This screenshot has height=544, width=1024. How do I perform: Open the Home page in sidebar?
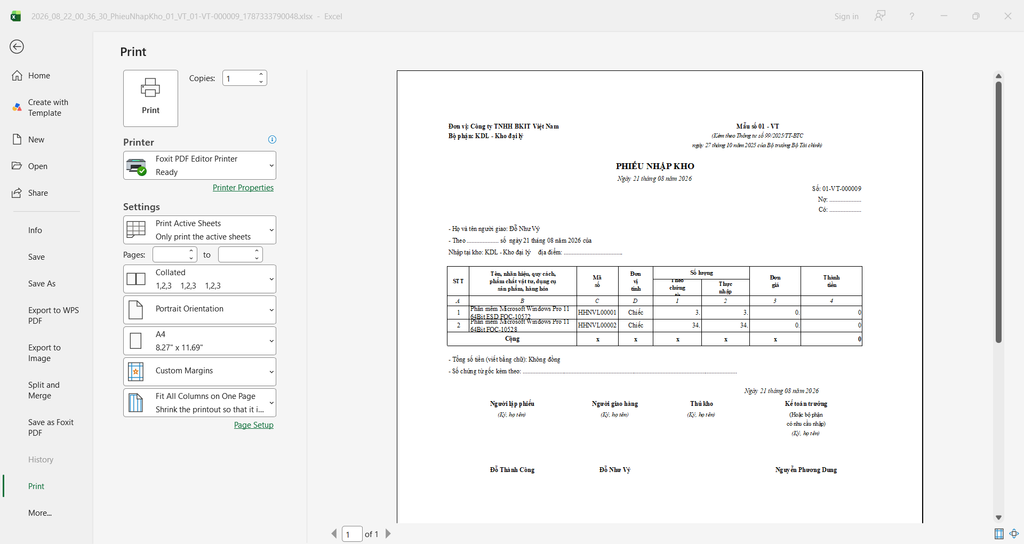click(x=39, y=76)
